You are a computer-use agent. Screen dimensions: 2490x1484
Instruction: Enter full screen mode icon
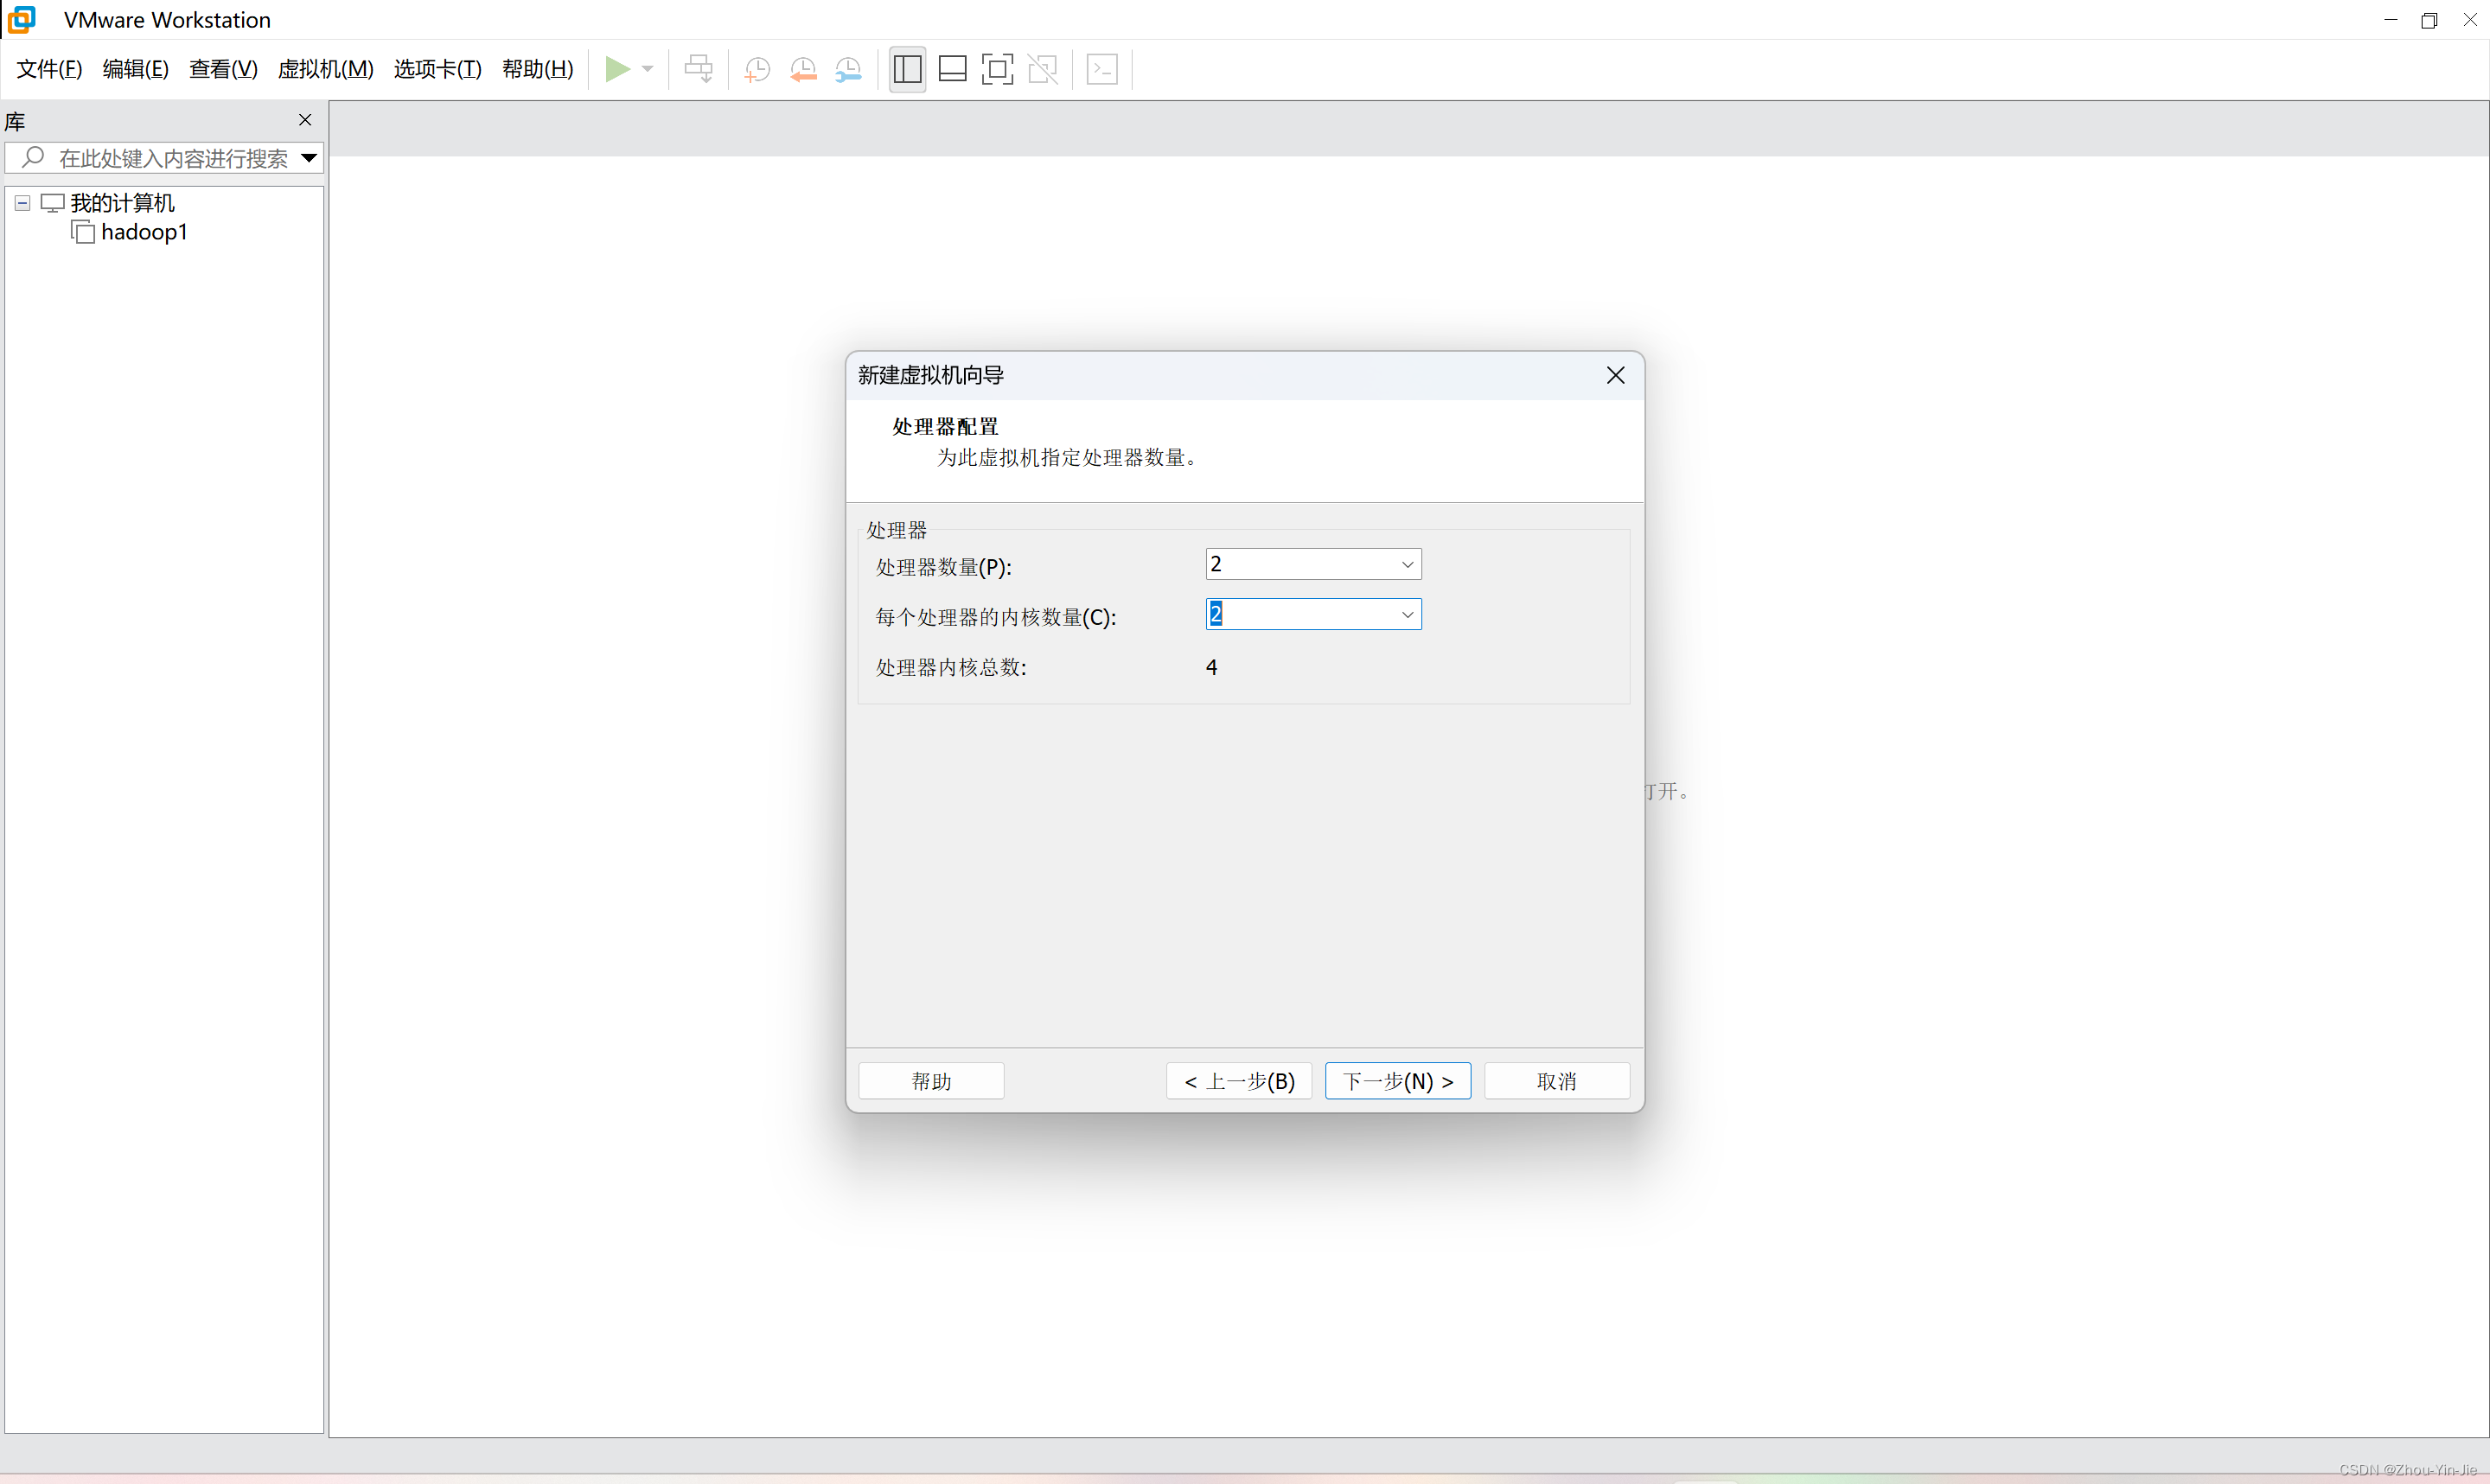point(997,69)
